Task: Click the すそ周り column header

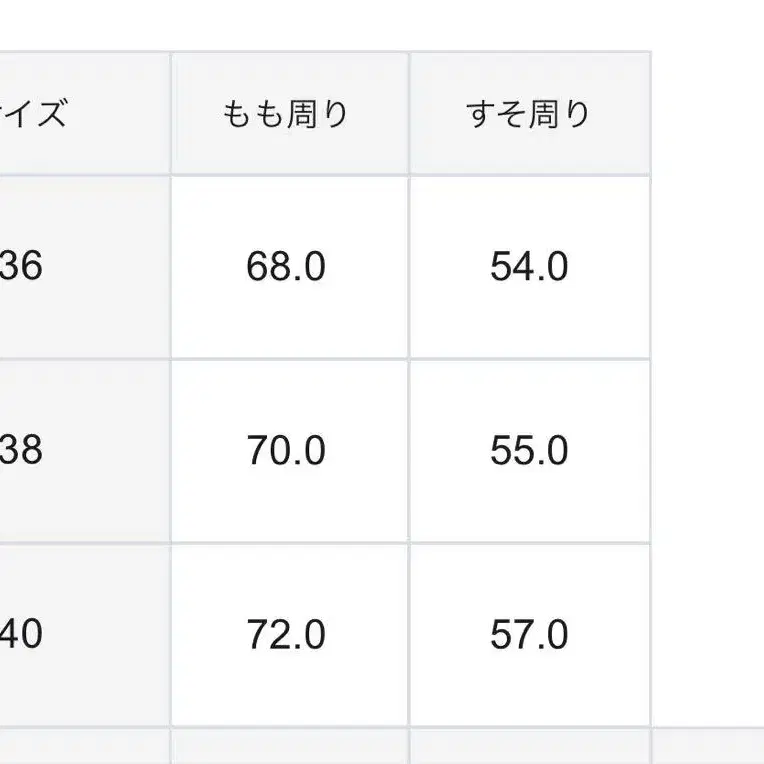Action: click(x=529, y=114)
